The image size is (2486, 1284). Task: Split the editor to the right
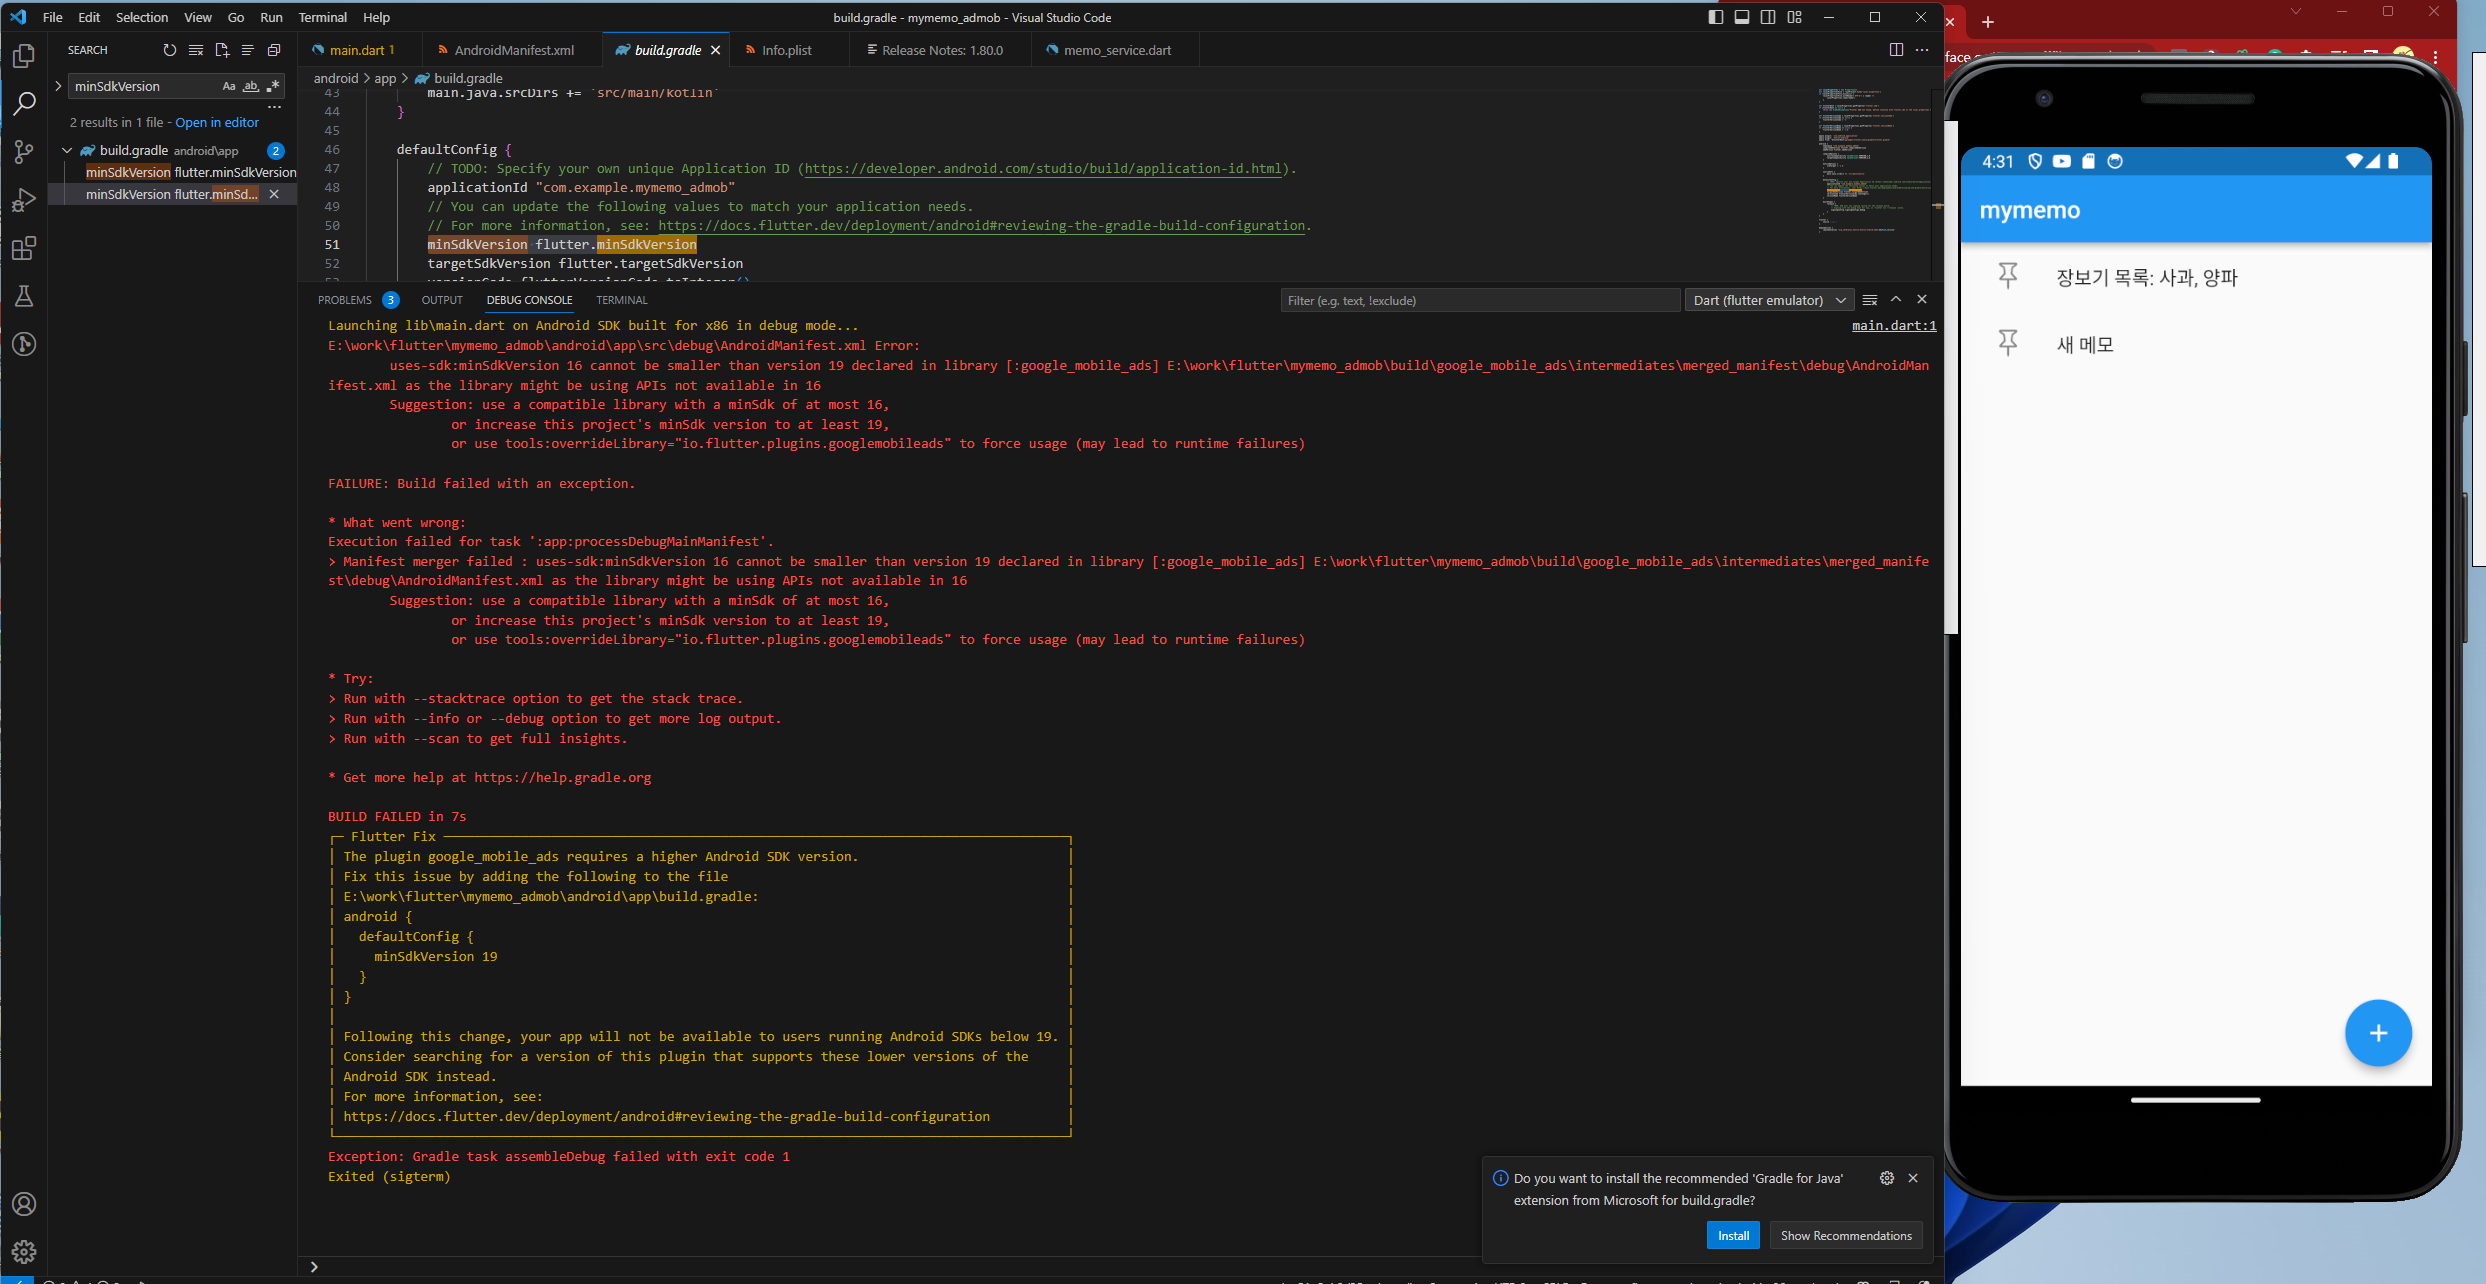pos(1896,50)
